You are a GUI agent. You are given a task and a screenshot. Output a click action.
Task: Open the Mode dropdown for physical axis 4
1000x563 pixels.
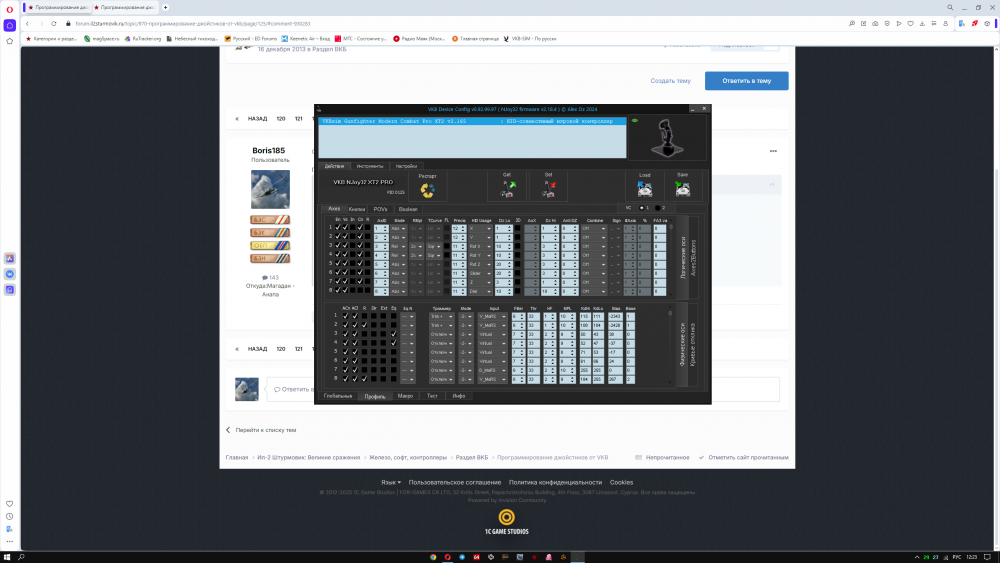(466, 343)
